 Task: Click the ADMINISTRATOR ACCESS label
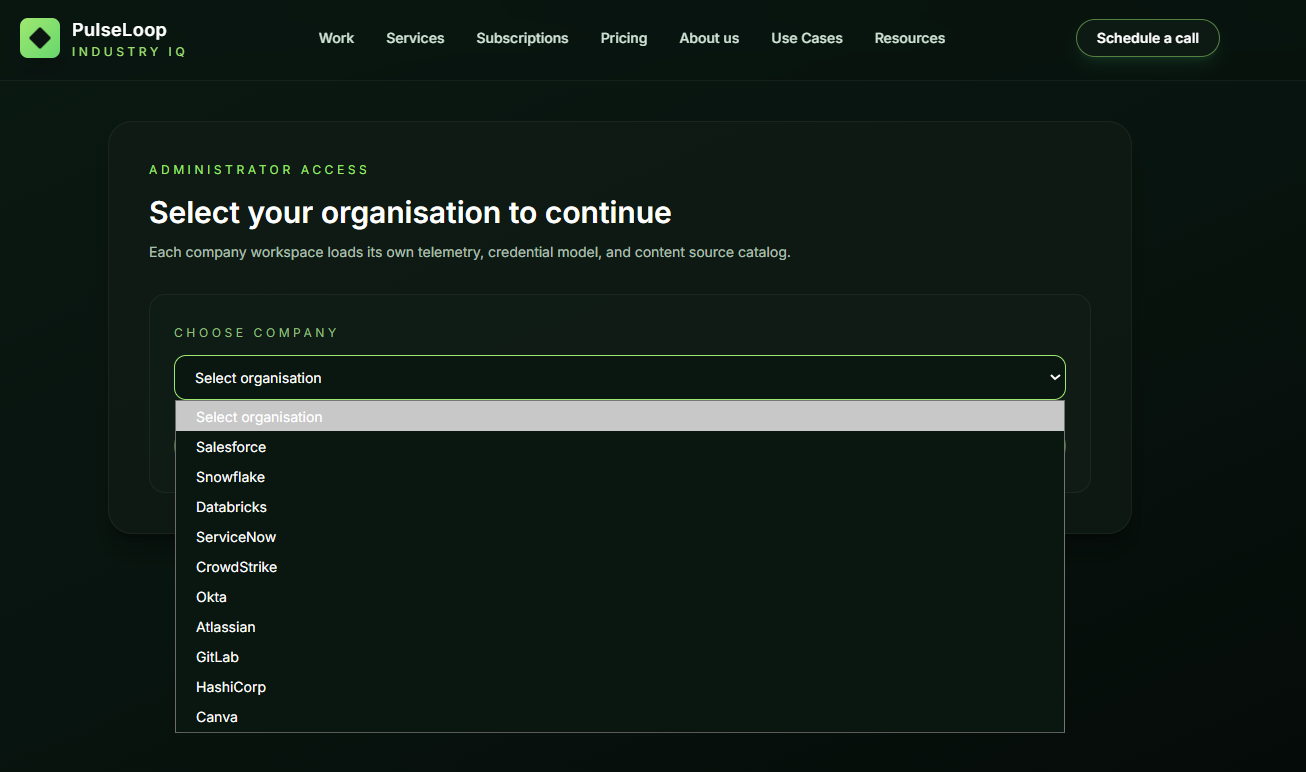259,170
